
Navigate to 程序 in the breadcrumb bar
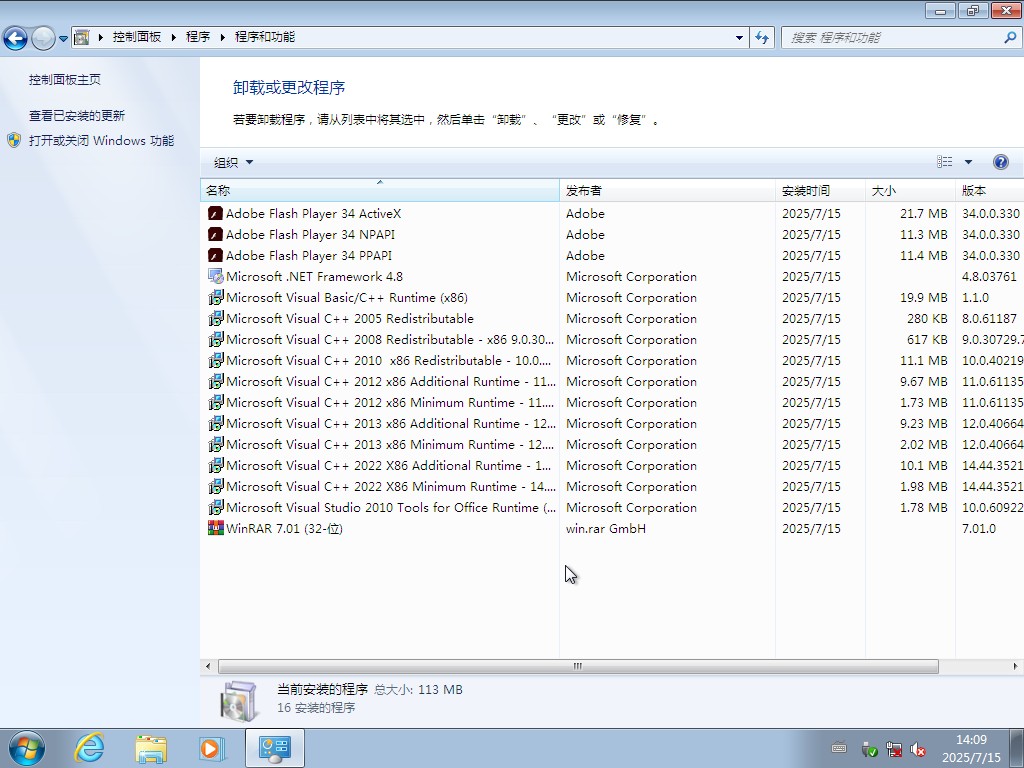tap(198, 37)
